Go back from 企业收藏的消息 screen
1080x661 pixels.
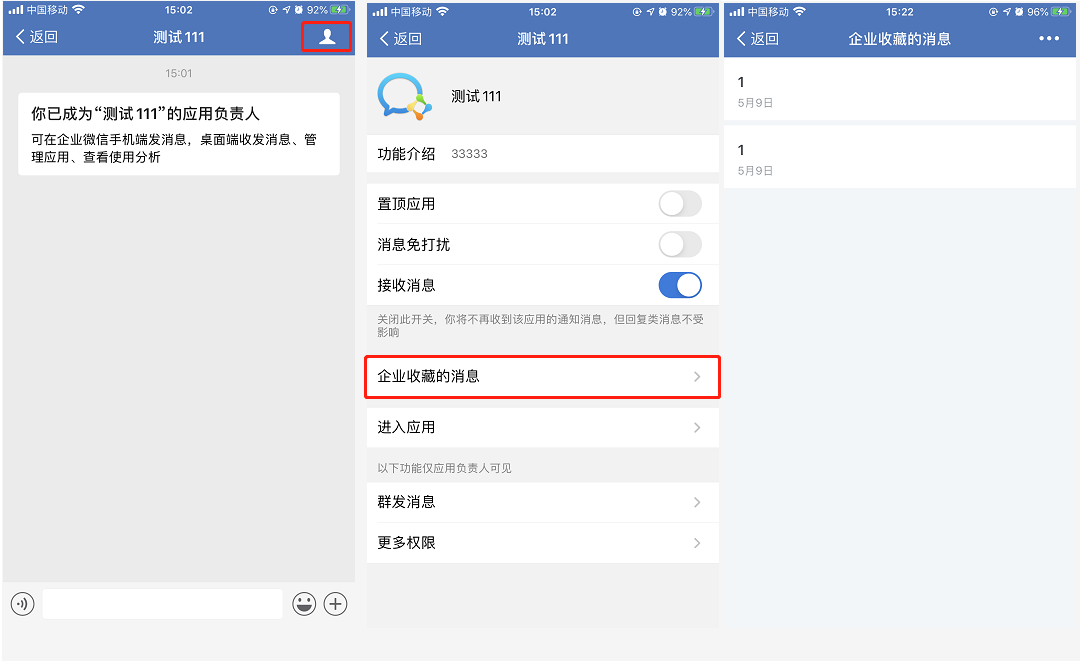point(758,39)
